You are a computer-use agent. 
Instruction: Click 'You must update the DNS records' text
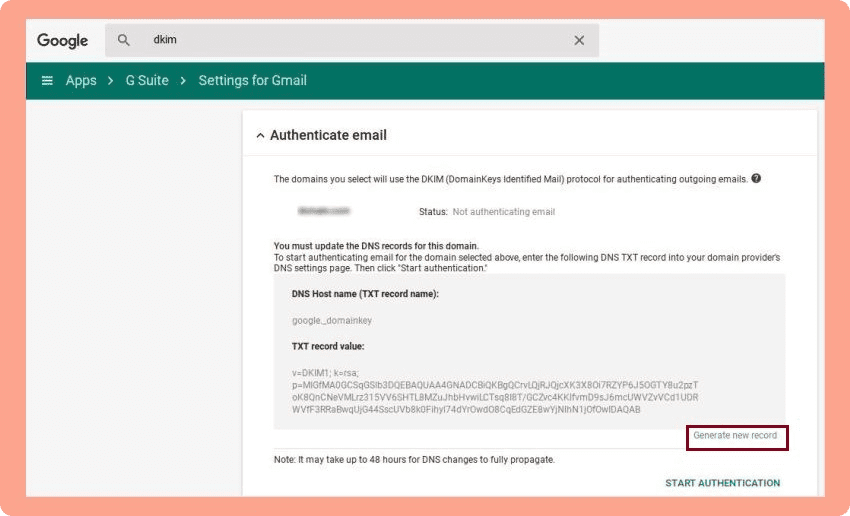point(376,246)
